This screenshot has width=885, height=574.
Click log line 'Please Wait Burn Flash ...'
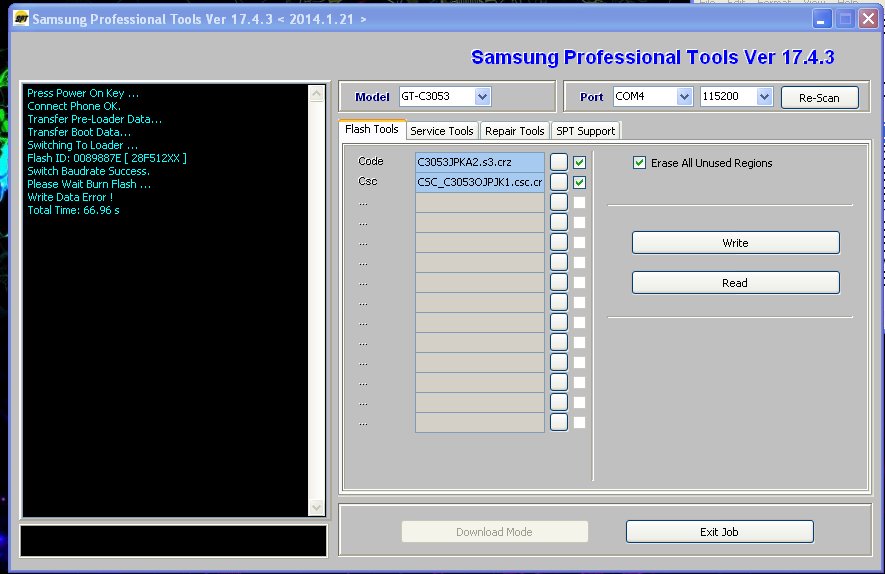coord(89,184)
